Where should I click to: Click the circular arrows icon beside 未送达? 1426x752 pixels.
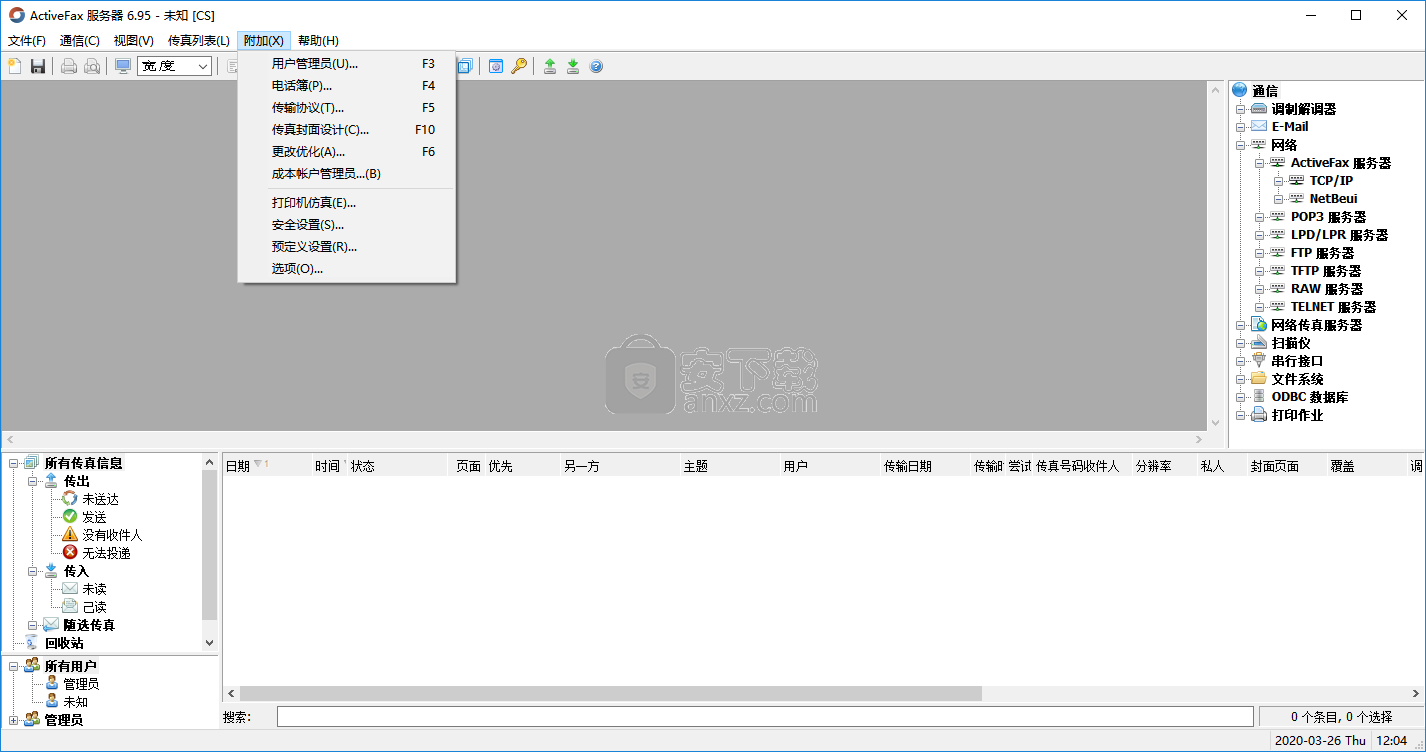[x=70, y=499]
